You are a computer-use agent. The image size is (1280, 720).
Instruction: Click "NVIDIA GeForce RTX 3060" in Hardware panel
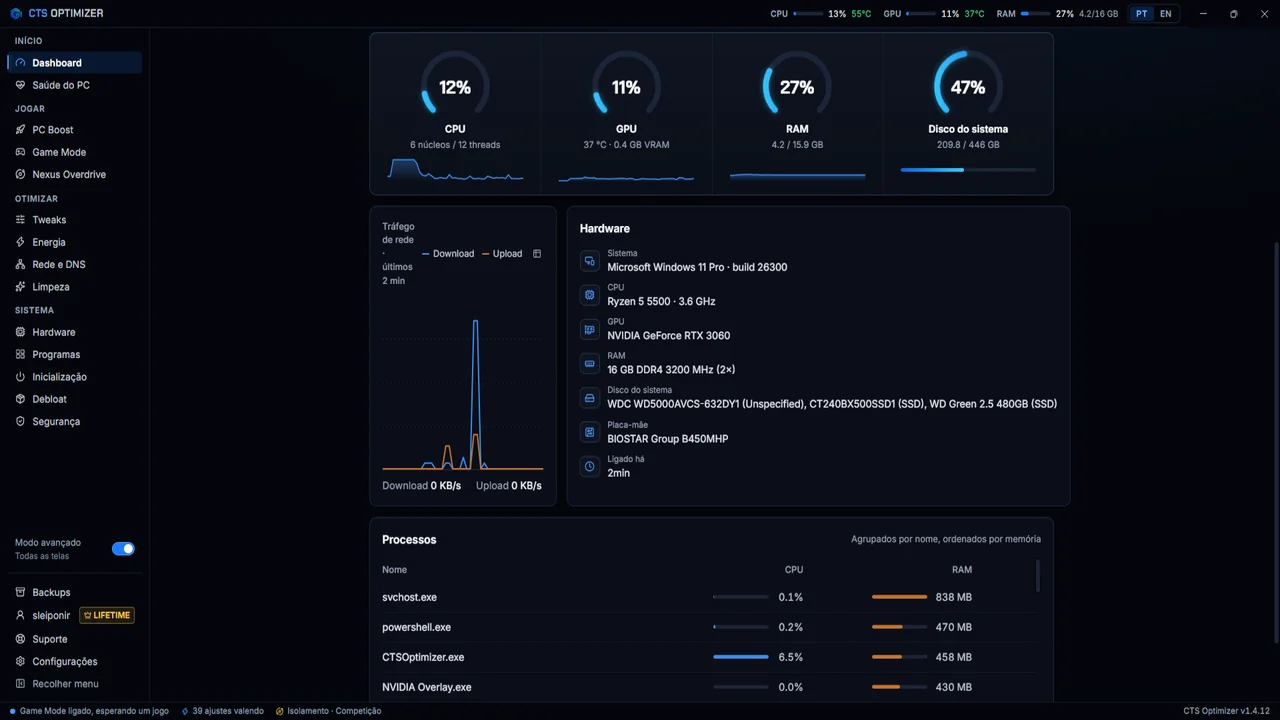669,336
